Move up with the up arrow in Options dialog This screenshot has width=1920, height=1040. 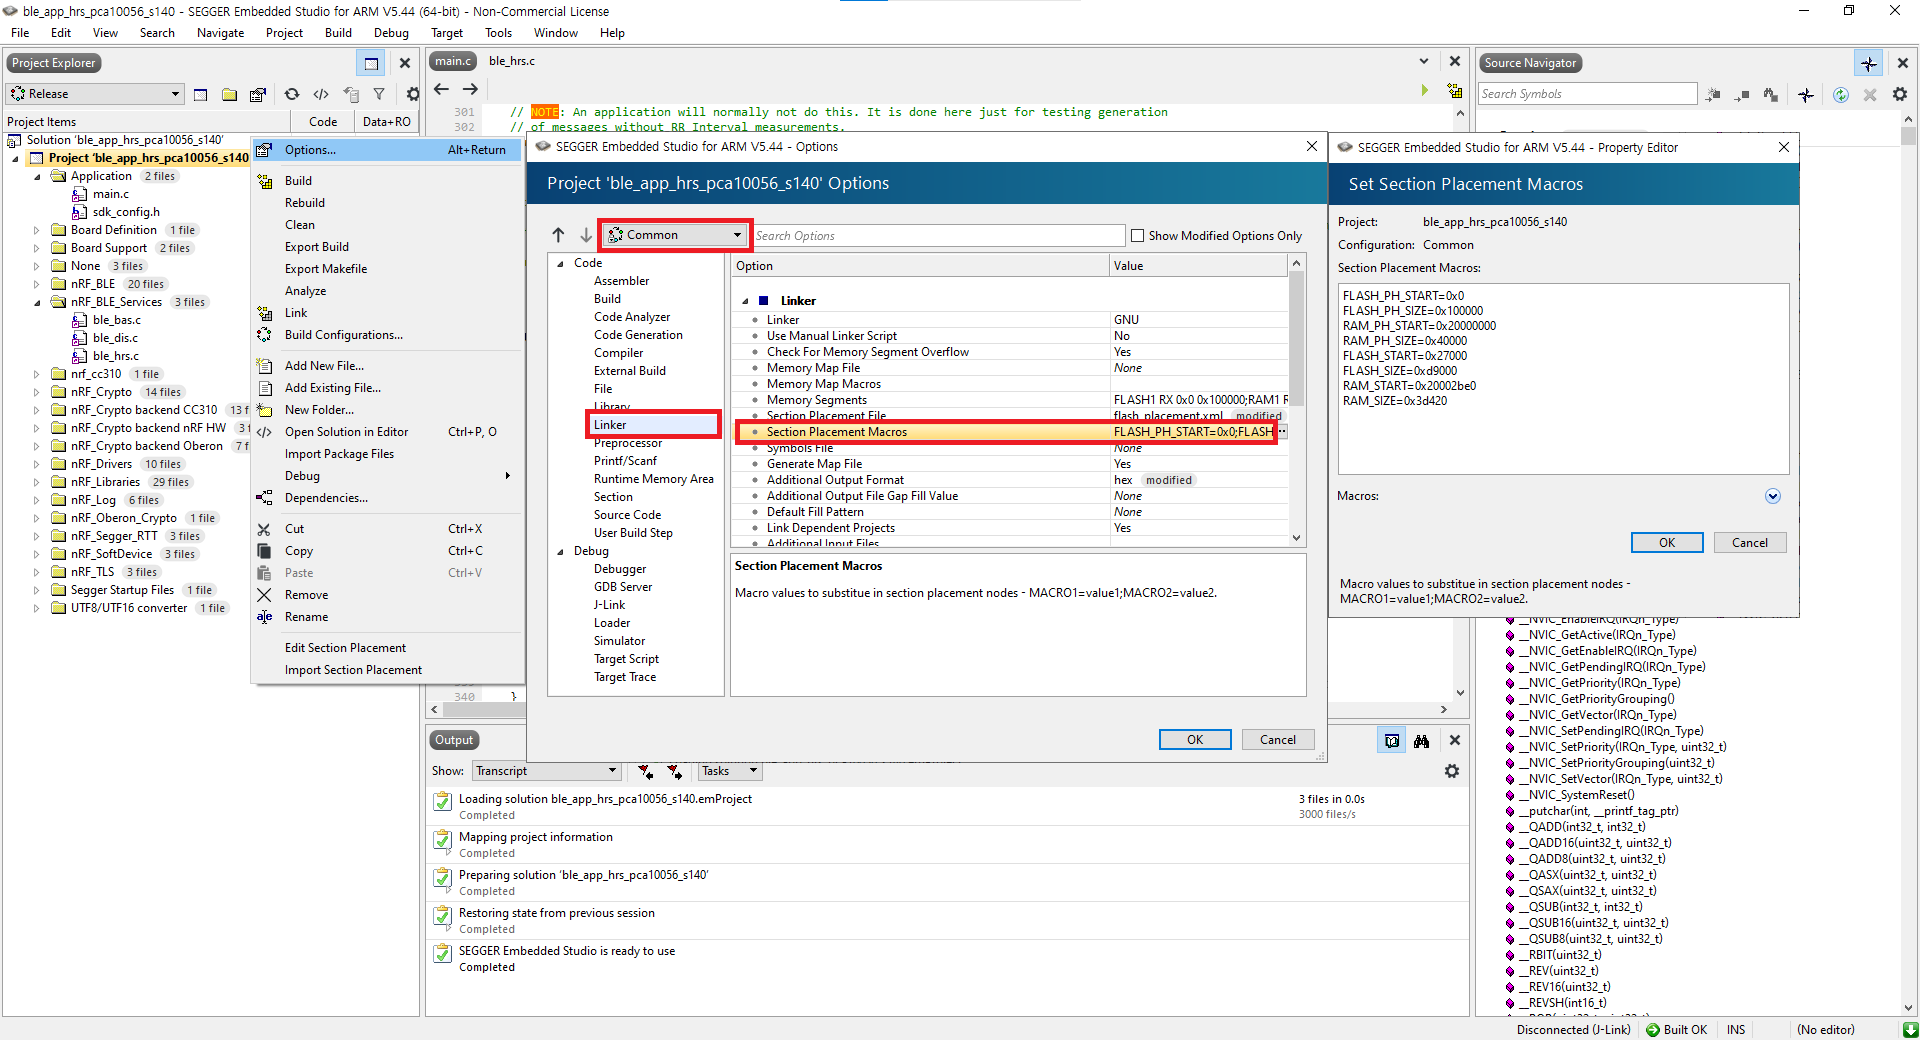point(558,235)
